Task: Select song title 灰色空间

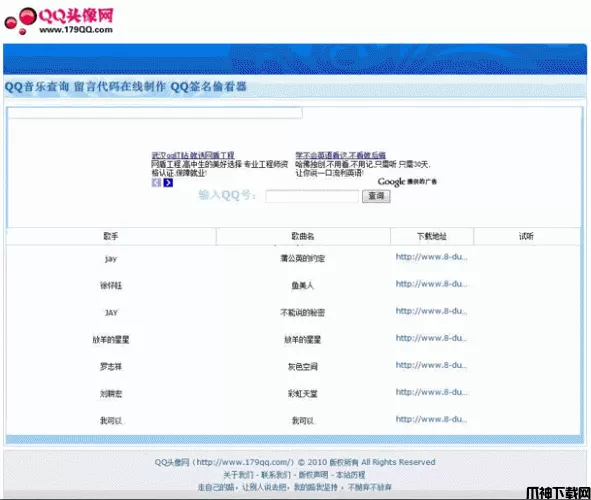Action: tap(303, 367)
